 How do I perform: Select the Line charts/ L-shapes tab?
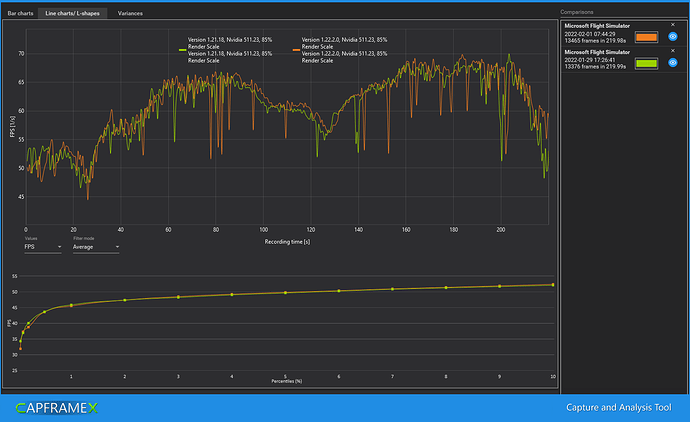73,13
